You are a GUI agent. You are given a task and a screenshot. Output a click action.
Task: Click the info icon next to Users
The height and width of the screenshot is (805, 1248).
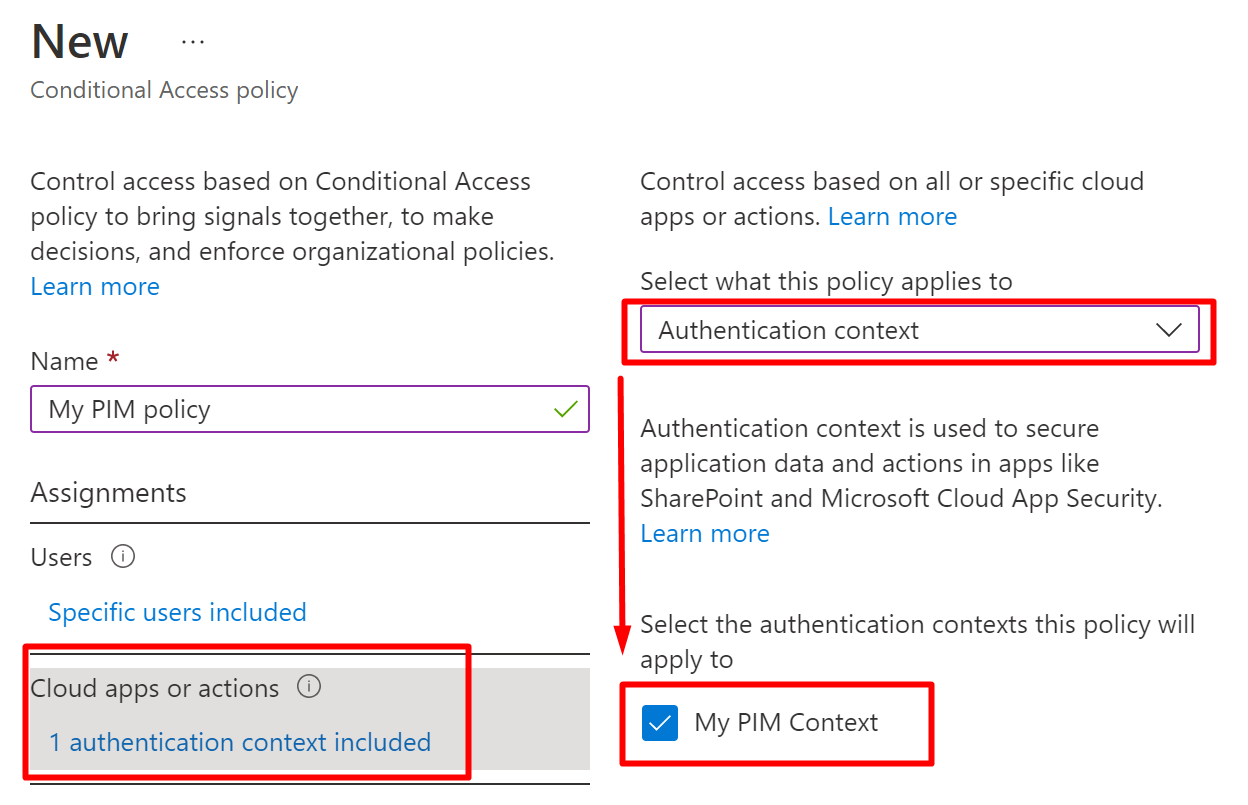[x=123, y=557]
